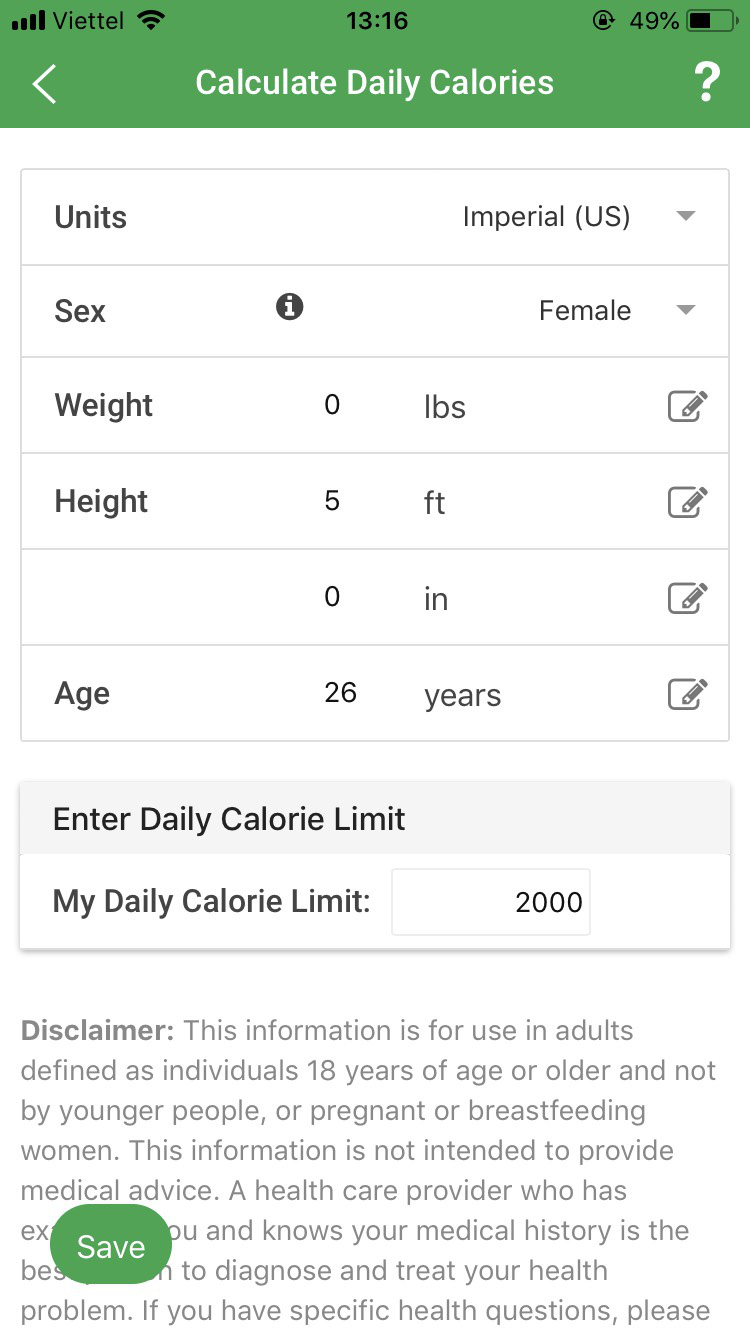
Task: Click the green Save button
Action: point(111,1246)
